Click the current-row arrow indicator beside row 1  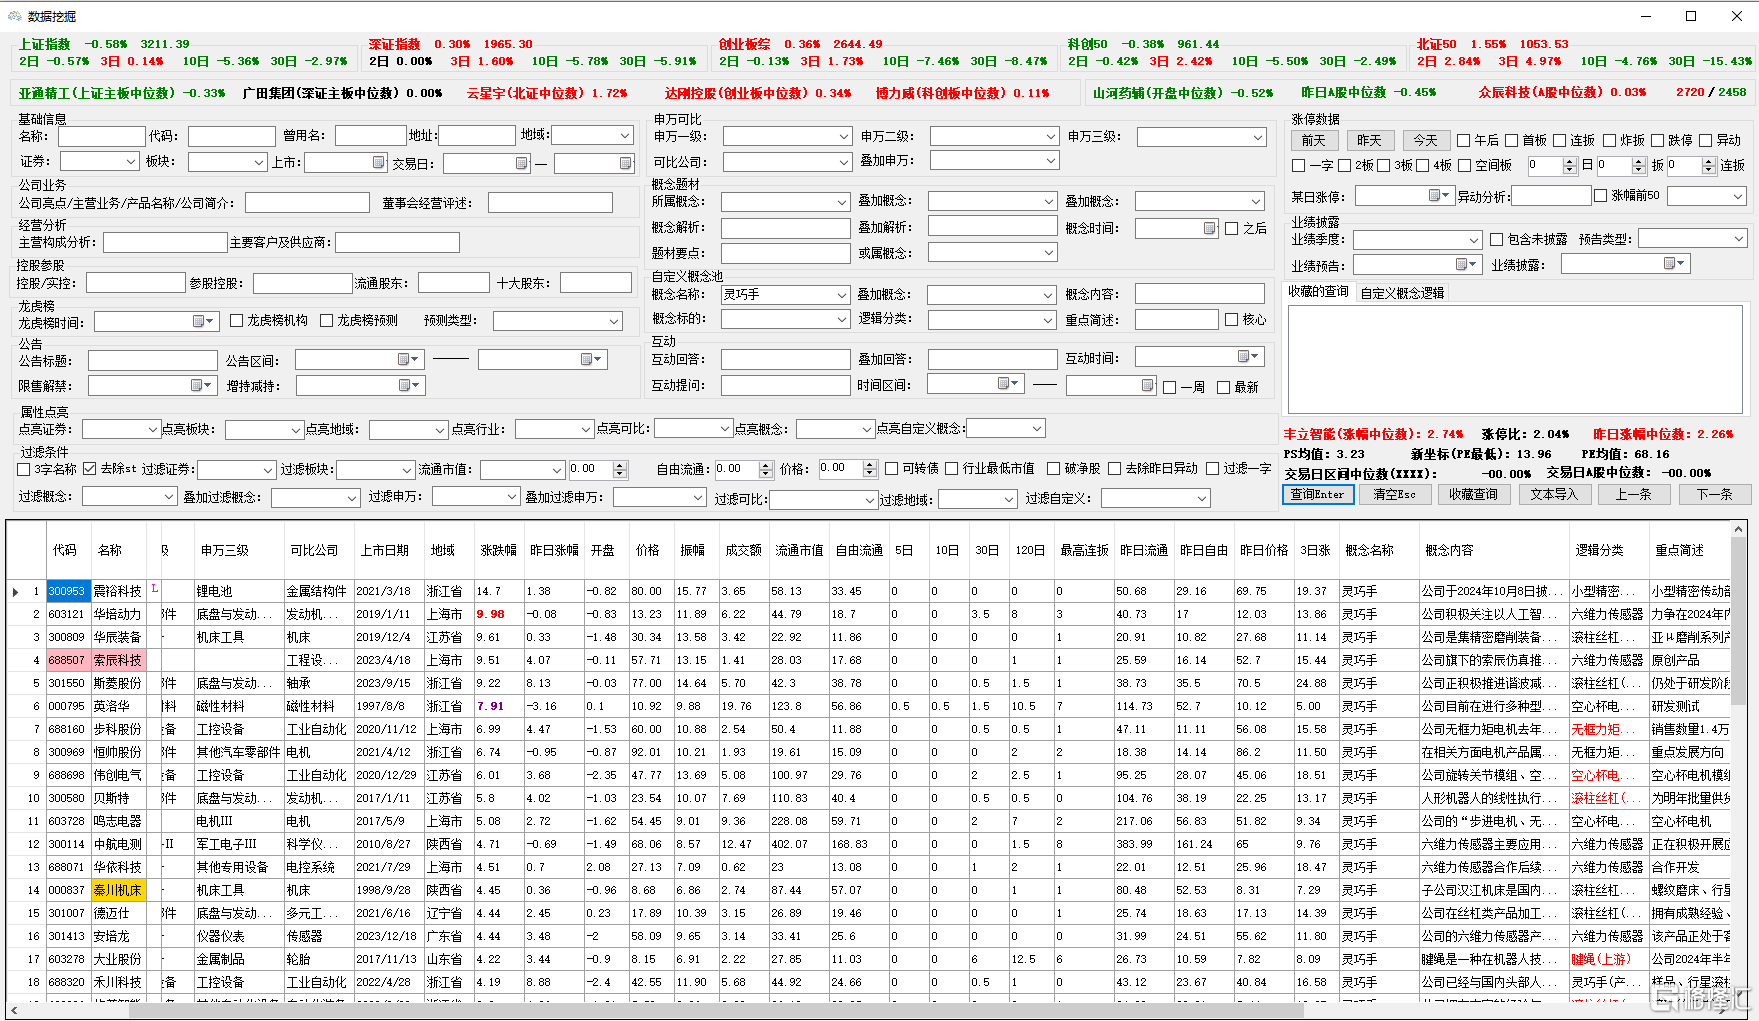pyautogui.click(x=15, y=592)
